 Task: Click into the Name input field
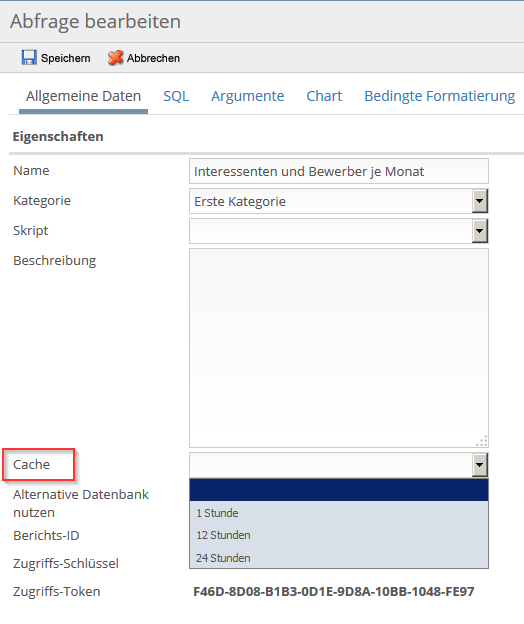339,171
